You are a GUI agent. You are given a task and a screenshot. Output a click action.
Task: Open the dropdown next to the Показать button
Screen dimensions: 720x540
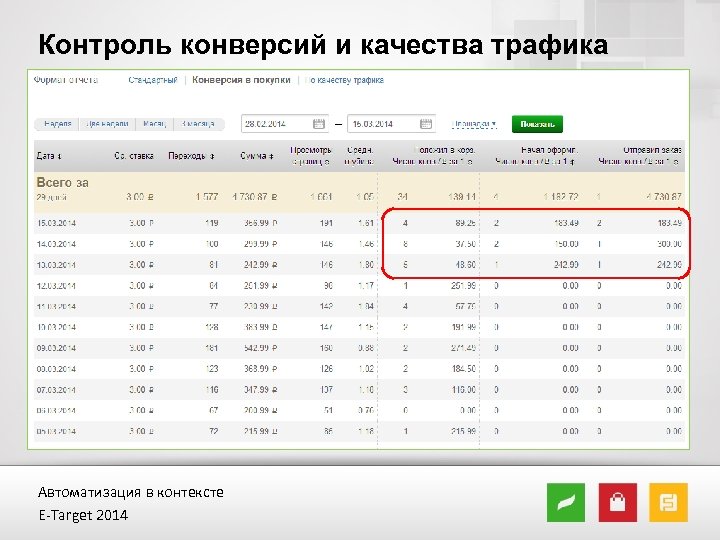pyautogui.click(x=474, y=124)
